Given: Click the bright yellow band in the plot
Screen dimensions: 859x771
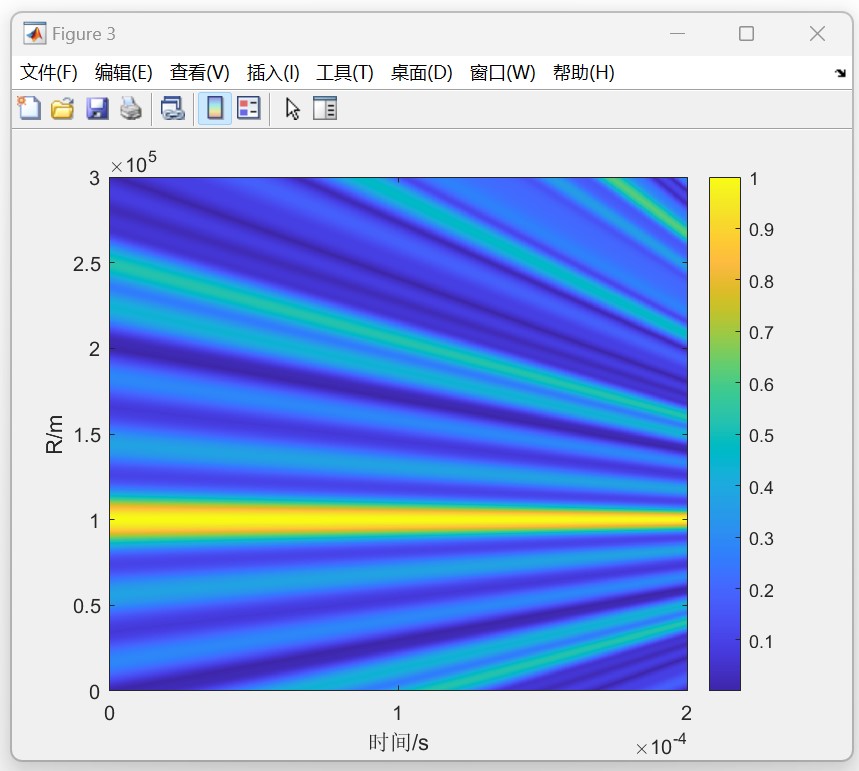Looking at the screenshot, I should (x=398, y=519).
